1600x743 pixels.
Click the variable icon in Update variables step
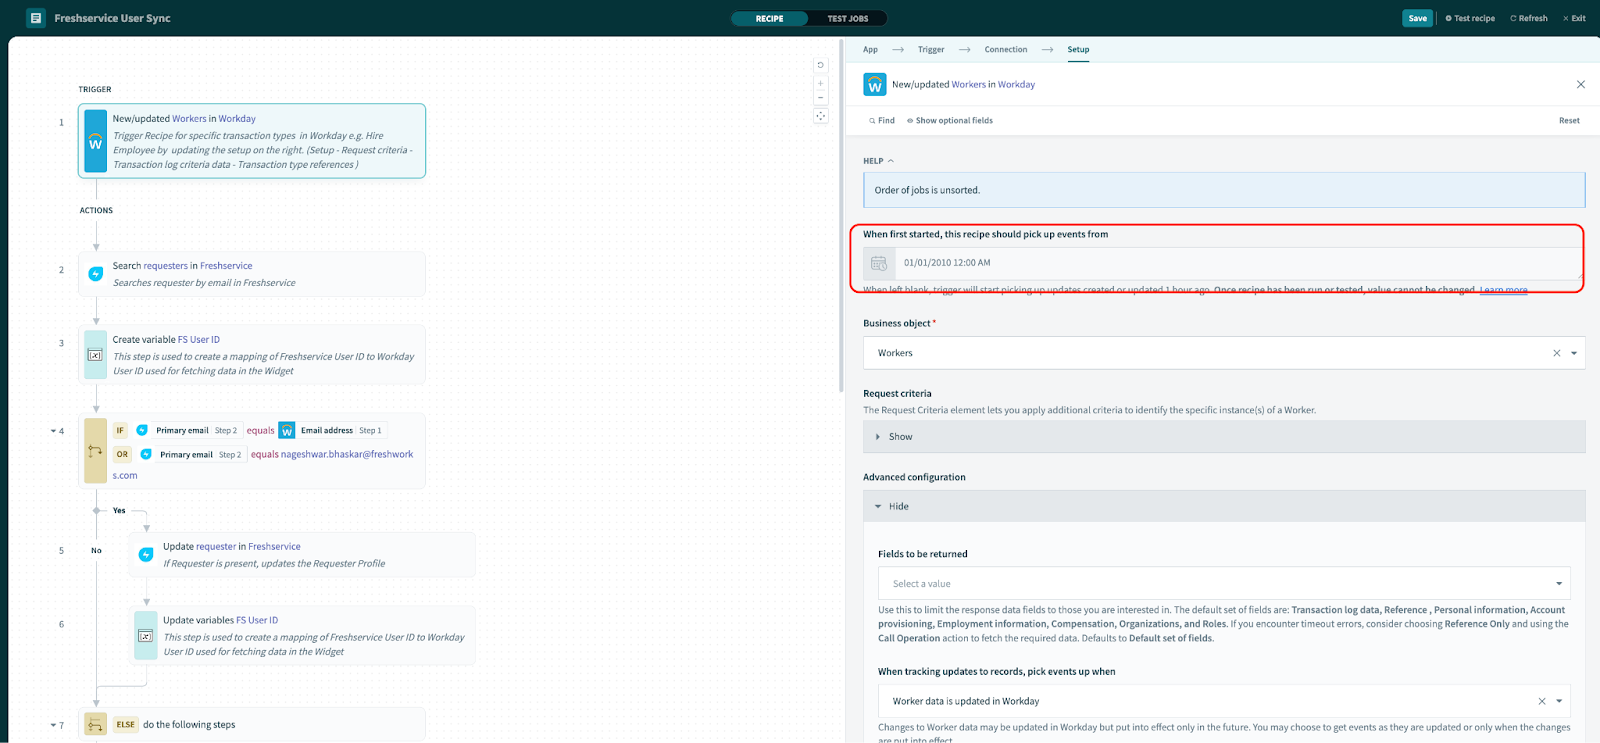tap(146, 635)
